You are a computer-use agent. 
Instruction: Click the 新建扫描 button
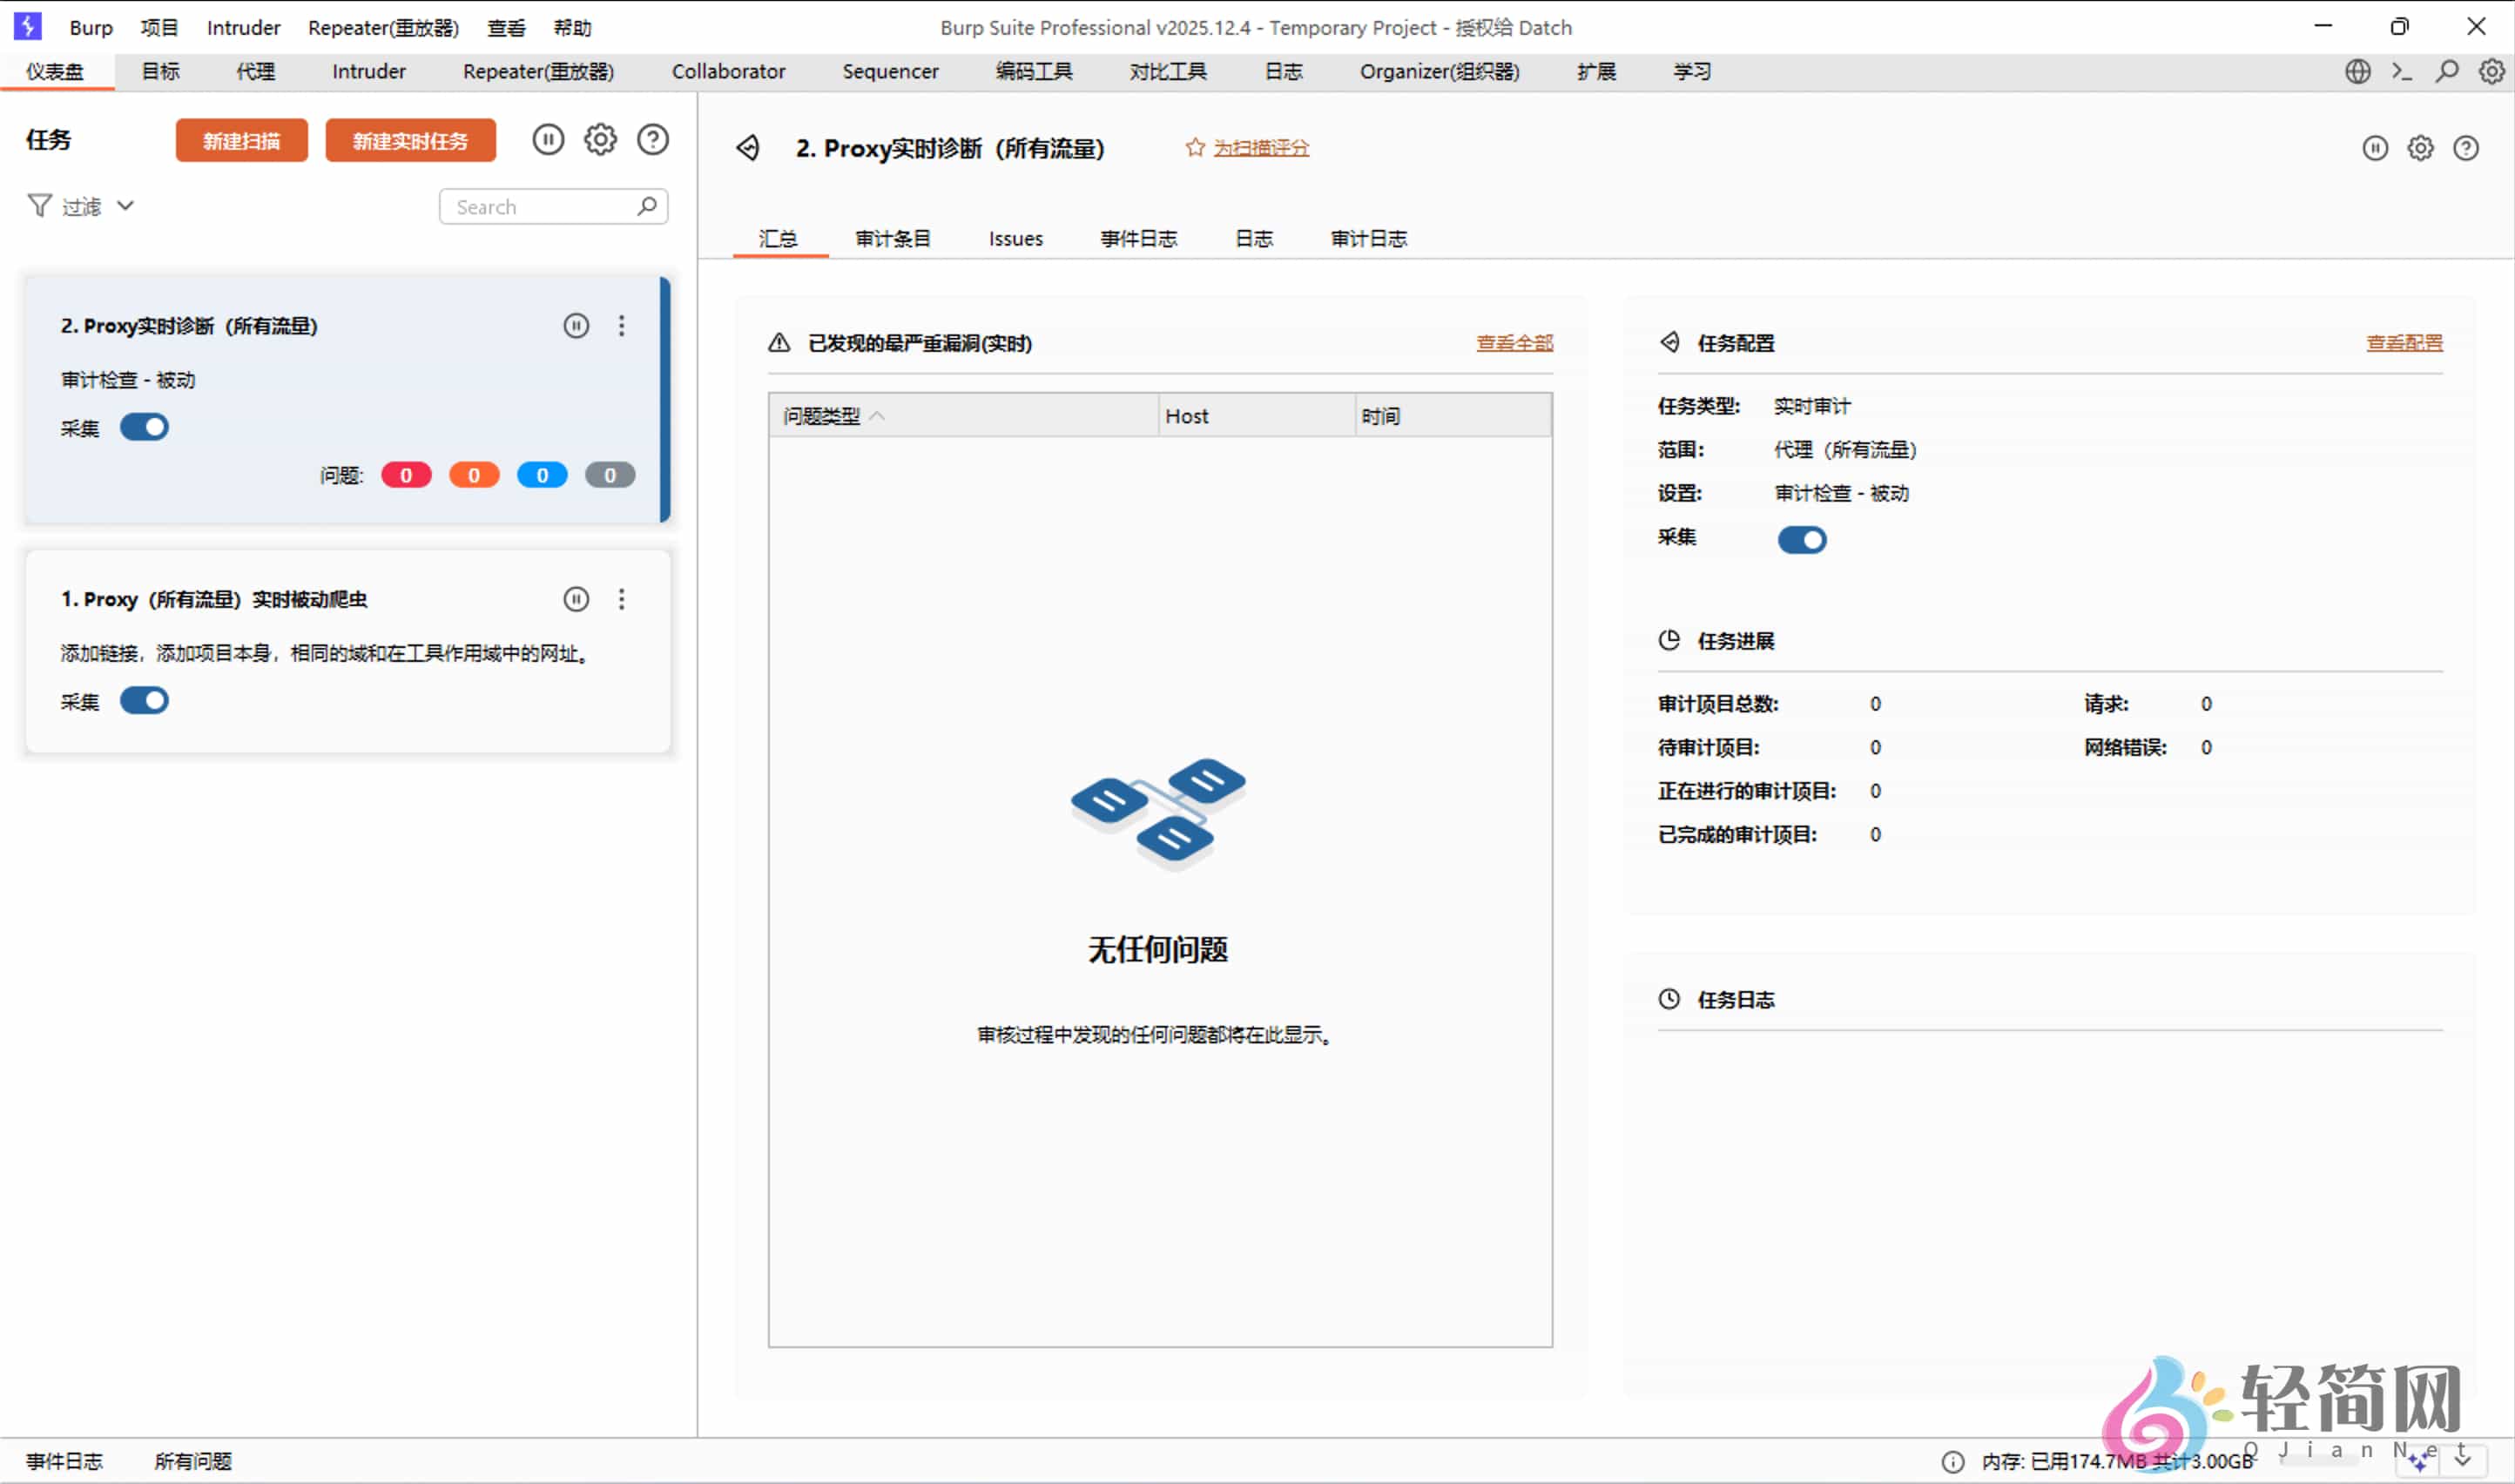tap(240, 139)
